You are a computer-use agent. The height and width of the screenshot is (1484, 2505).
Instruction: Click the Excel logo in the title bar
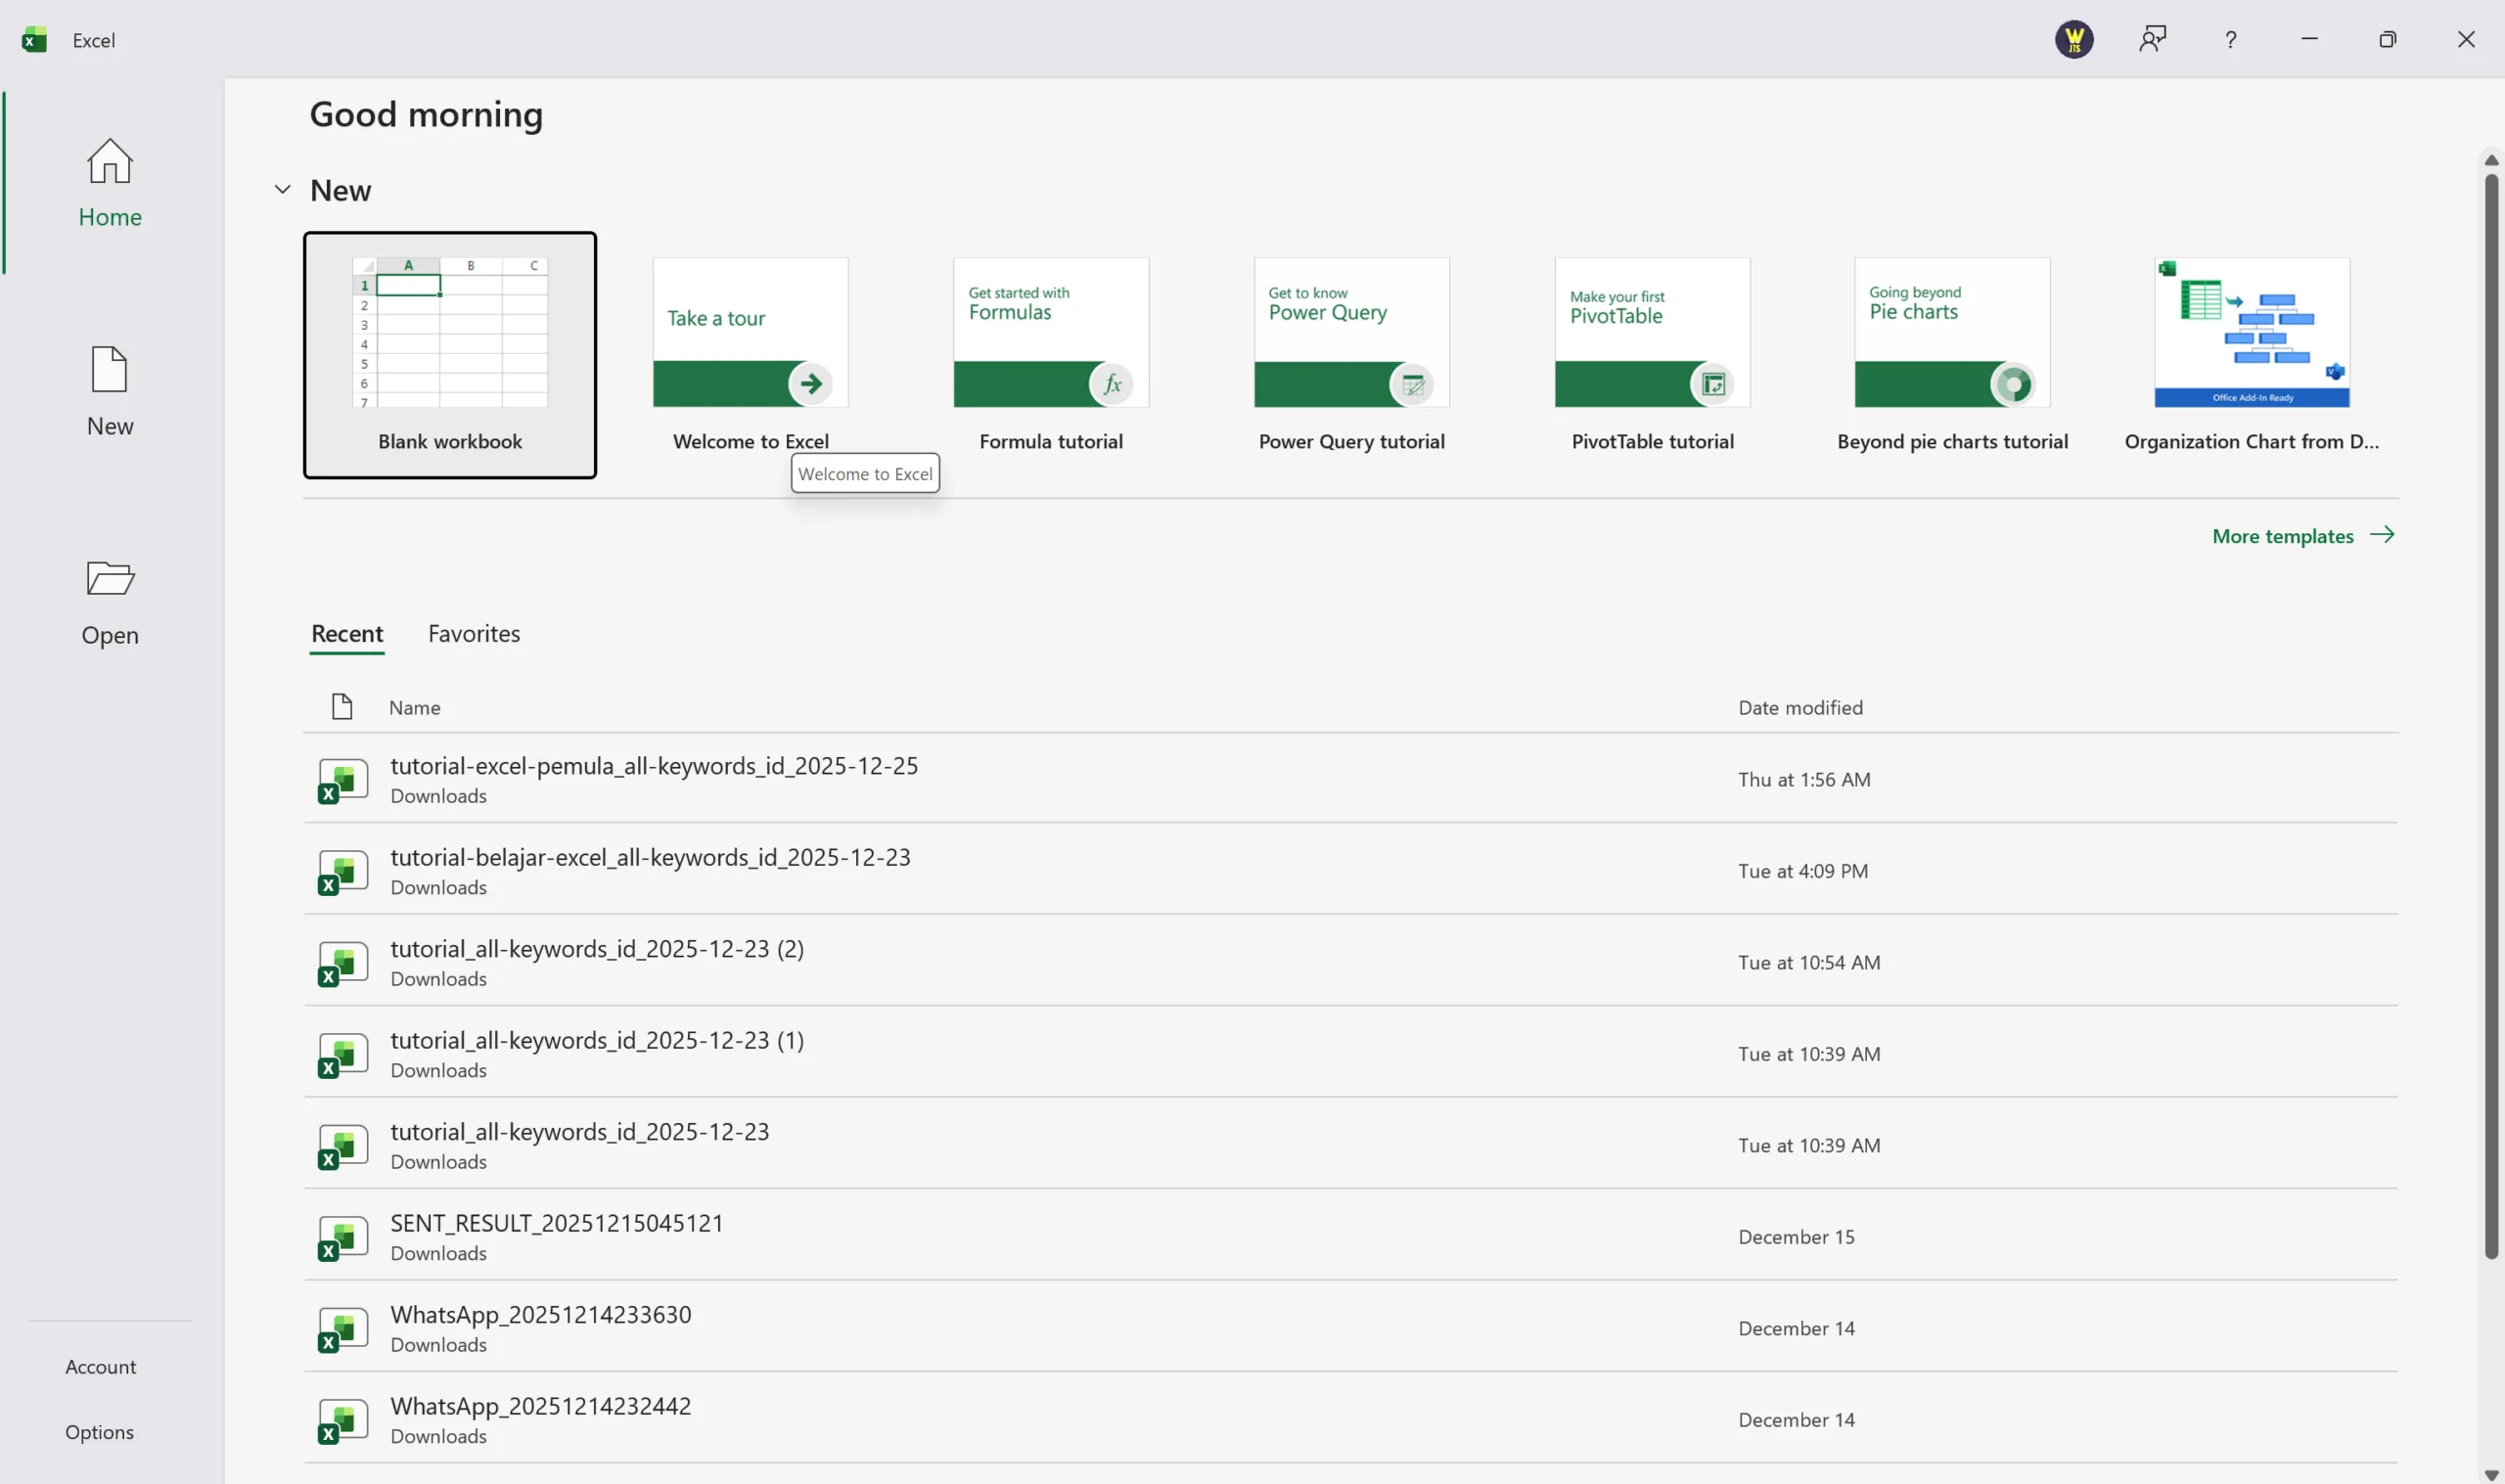point(34,39)
